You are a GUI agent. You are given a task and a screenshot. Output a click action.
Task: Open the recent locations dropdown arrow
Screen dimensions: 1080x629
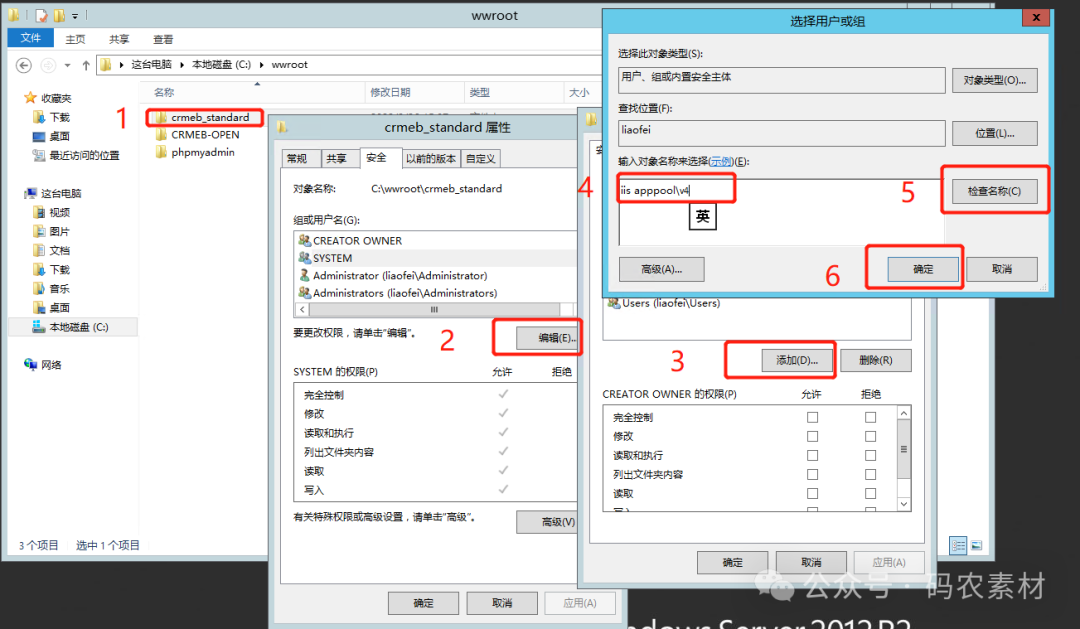[68, 65]
